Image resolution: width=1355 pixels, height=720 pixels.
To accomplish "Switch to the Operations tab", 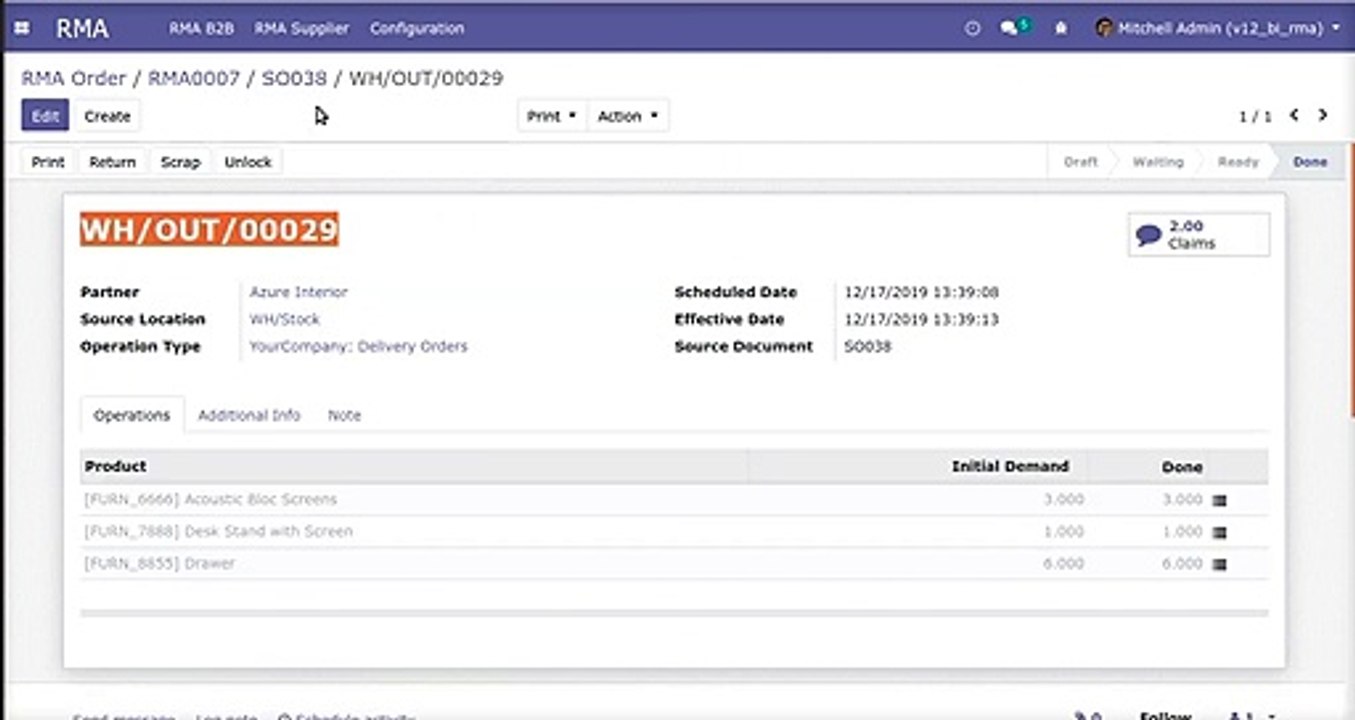I will tap(132, 415).
